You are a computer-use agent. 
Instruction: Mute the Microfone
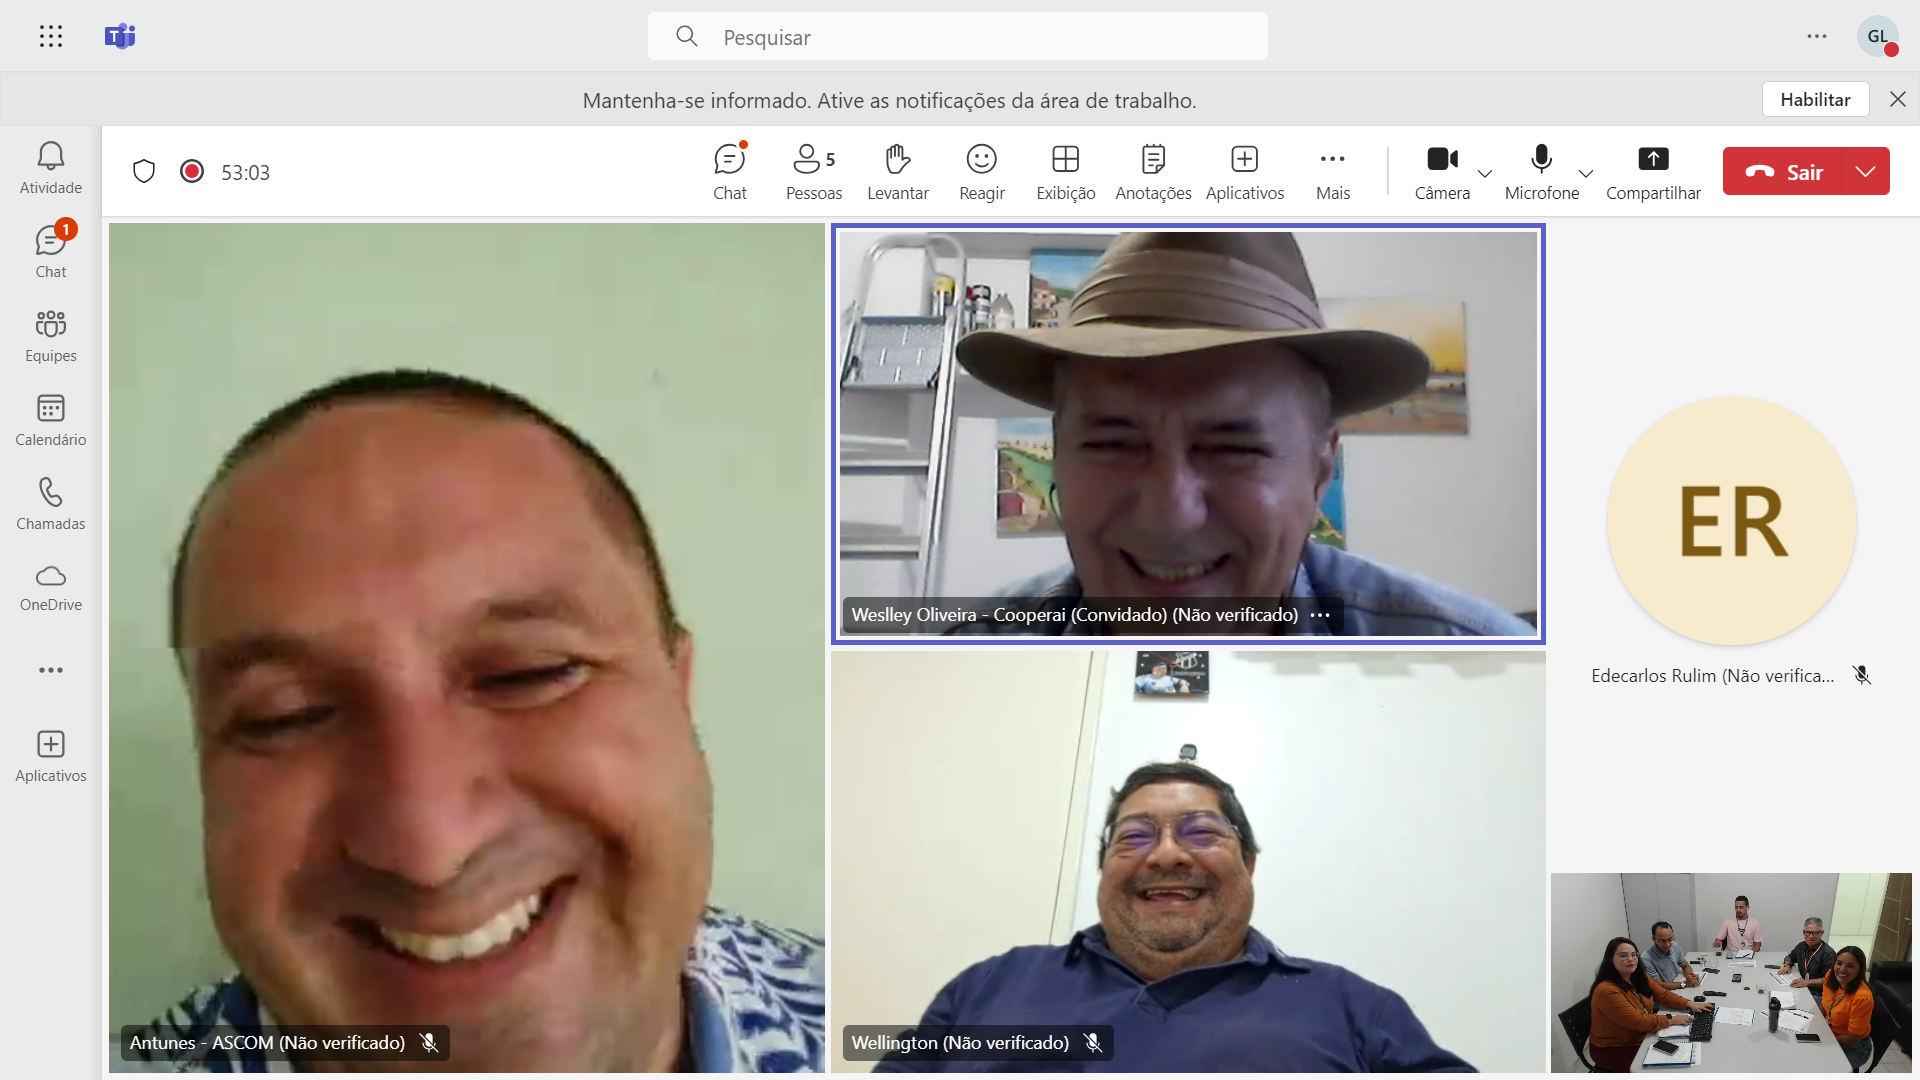pos(1542,172)
